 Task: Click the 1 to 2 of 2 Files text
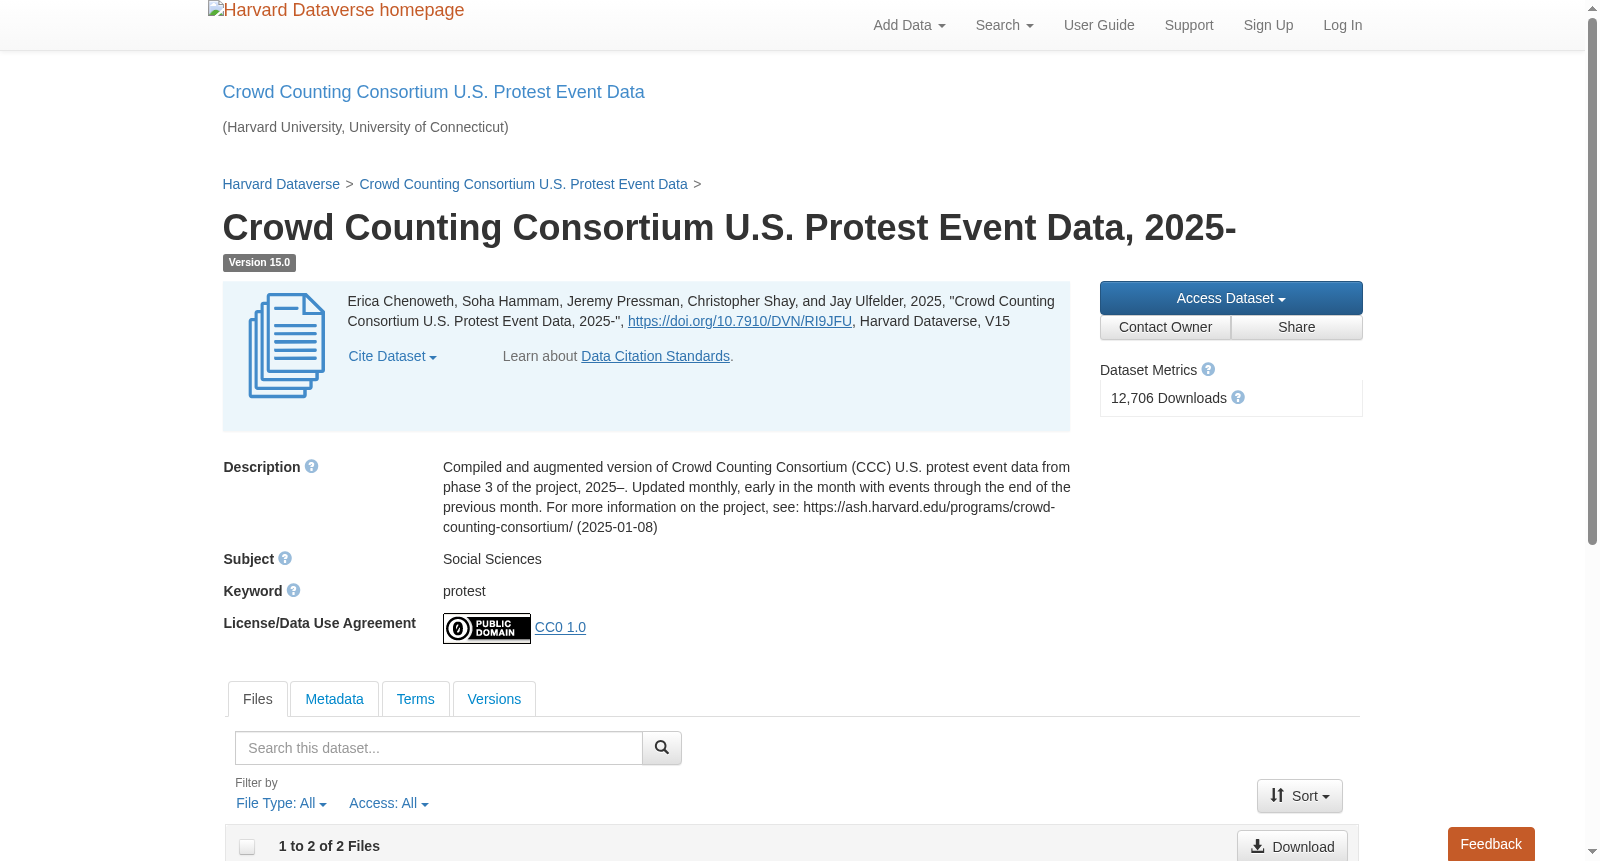pyautogui.click(x=329, y=846)
